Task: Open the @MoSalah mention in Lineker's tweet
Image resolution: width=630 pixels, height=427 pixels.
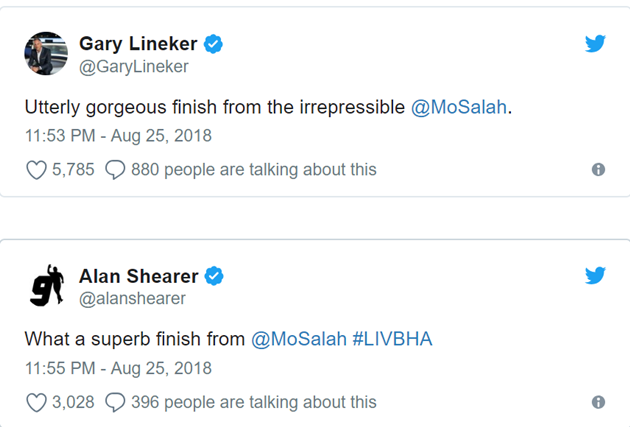Action: click(x=460, y=107)
